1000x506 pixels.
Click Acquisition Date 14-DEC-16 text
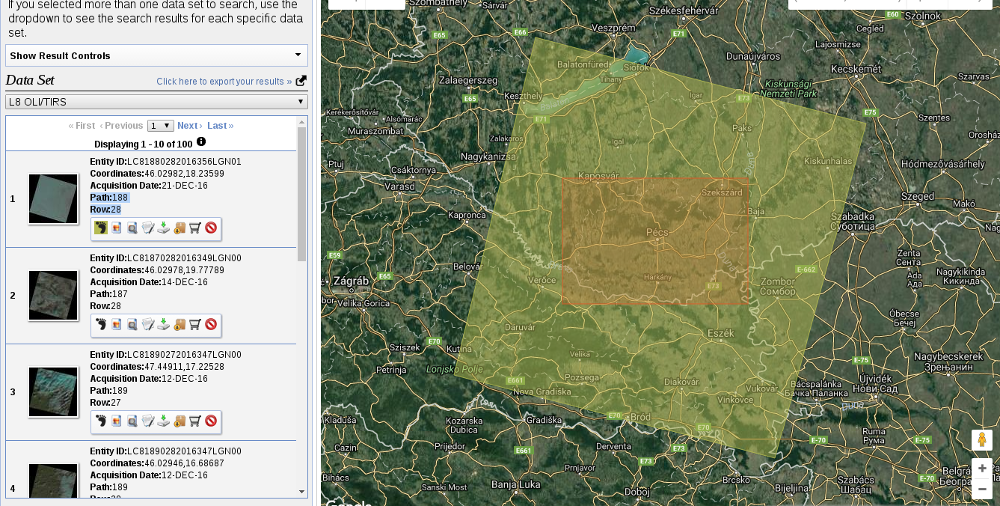pos(149,282)
